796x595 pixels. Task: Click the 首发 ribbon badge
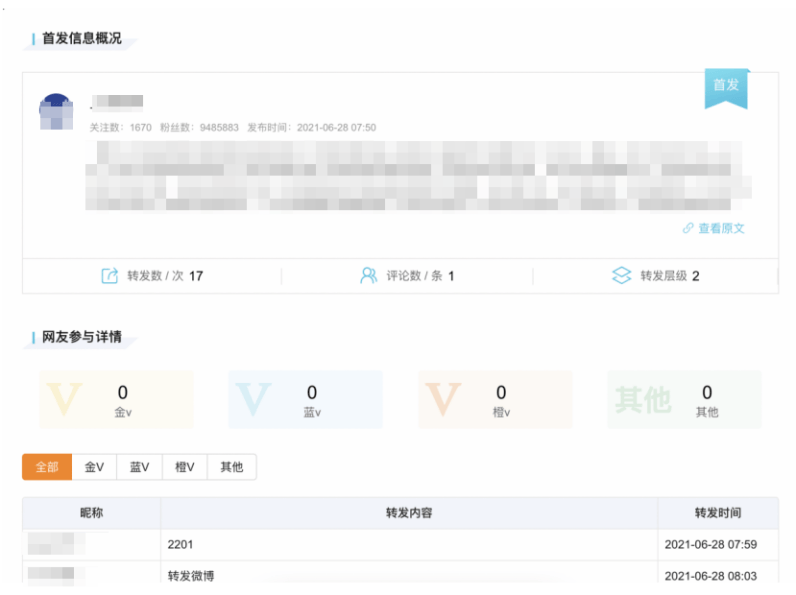pos(725,87)
